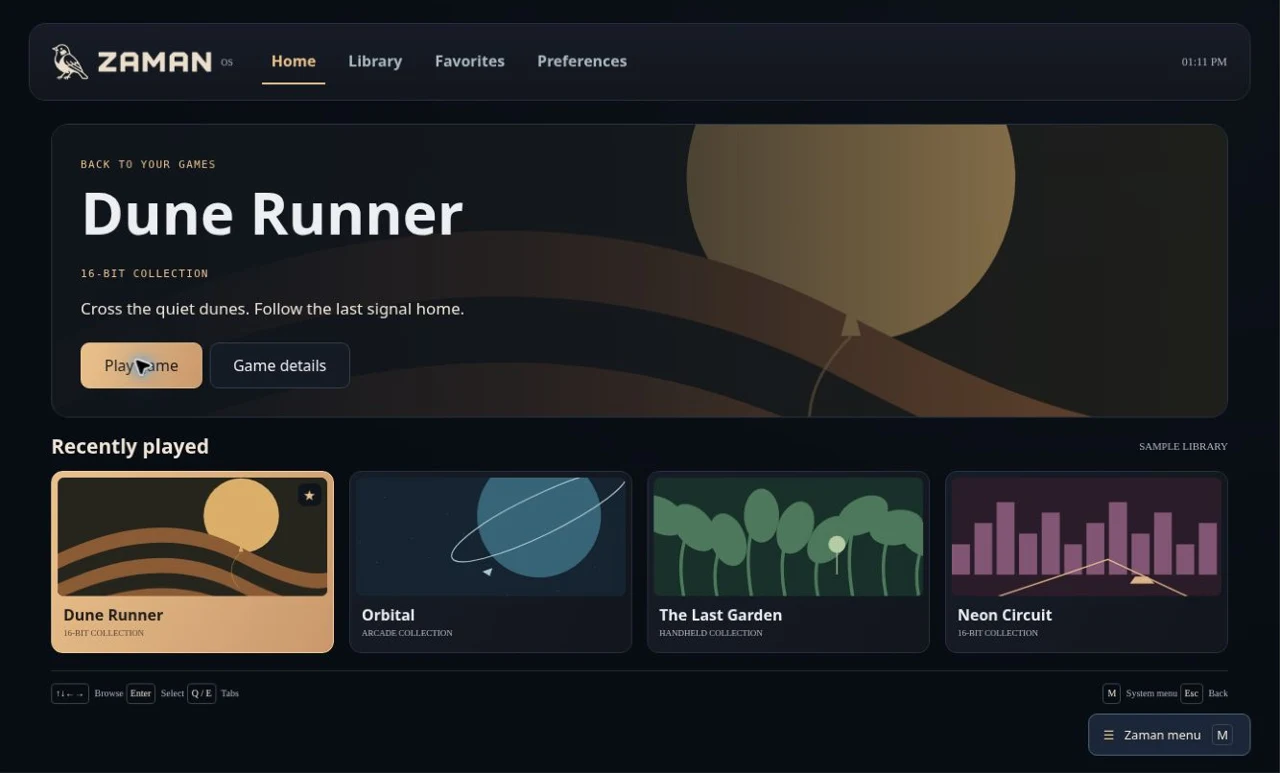
Task: Click the Enter key hint badge
Action: tap(140, 693)
